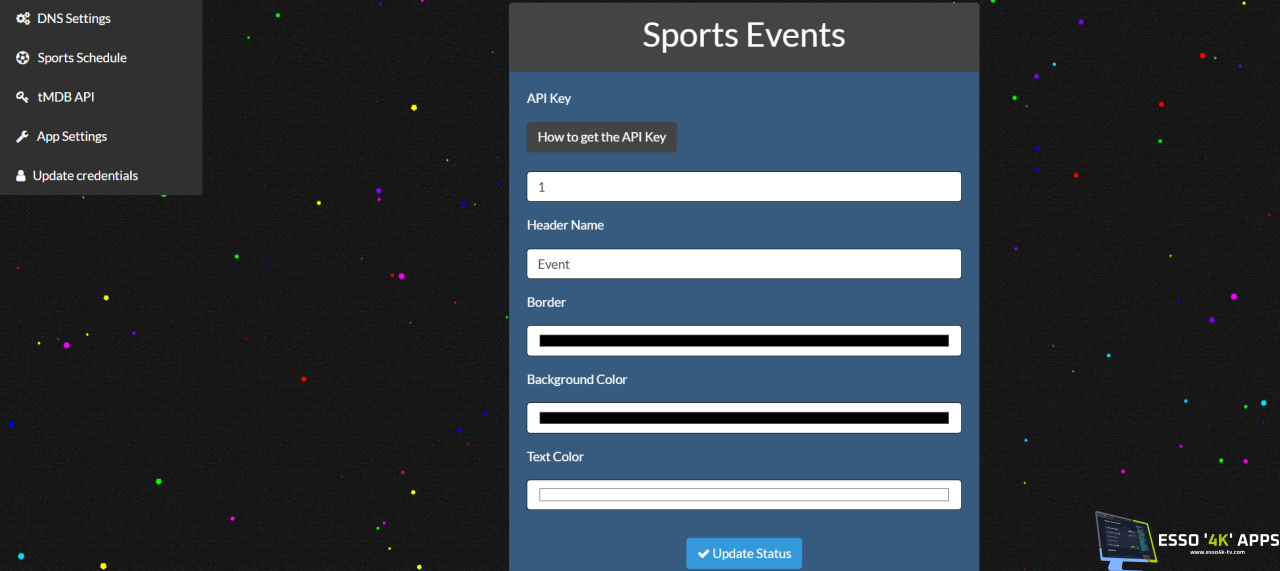Viewport: 1280px width, 571px height.
Task: Select the tMDB API menu entry
Action: [x=66, y=97]
